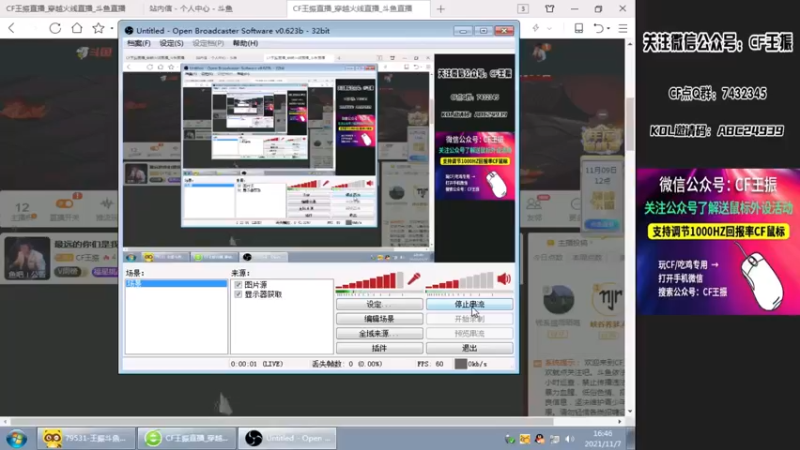This screenshot has height=450, width=800.
Task: Open the 79531 Douyu taskbar item
Action: tap(85, 438)
